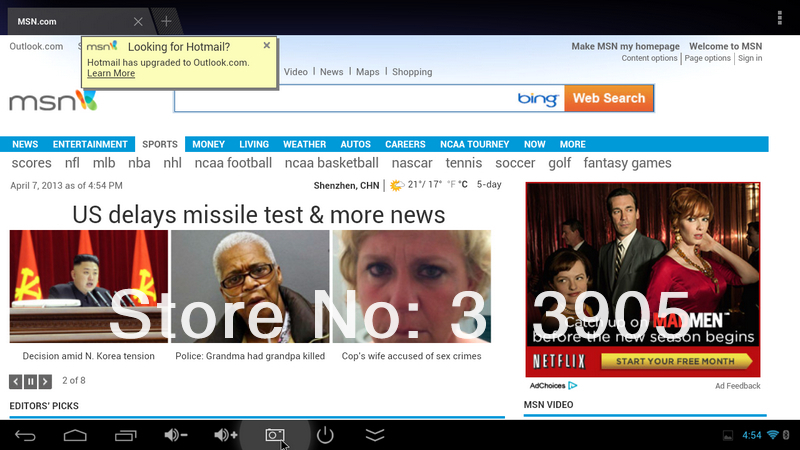Image resolution: width=800 pixels, height=450 pixels.
Task: Open the News search category
Action: [x=332, y=72]
